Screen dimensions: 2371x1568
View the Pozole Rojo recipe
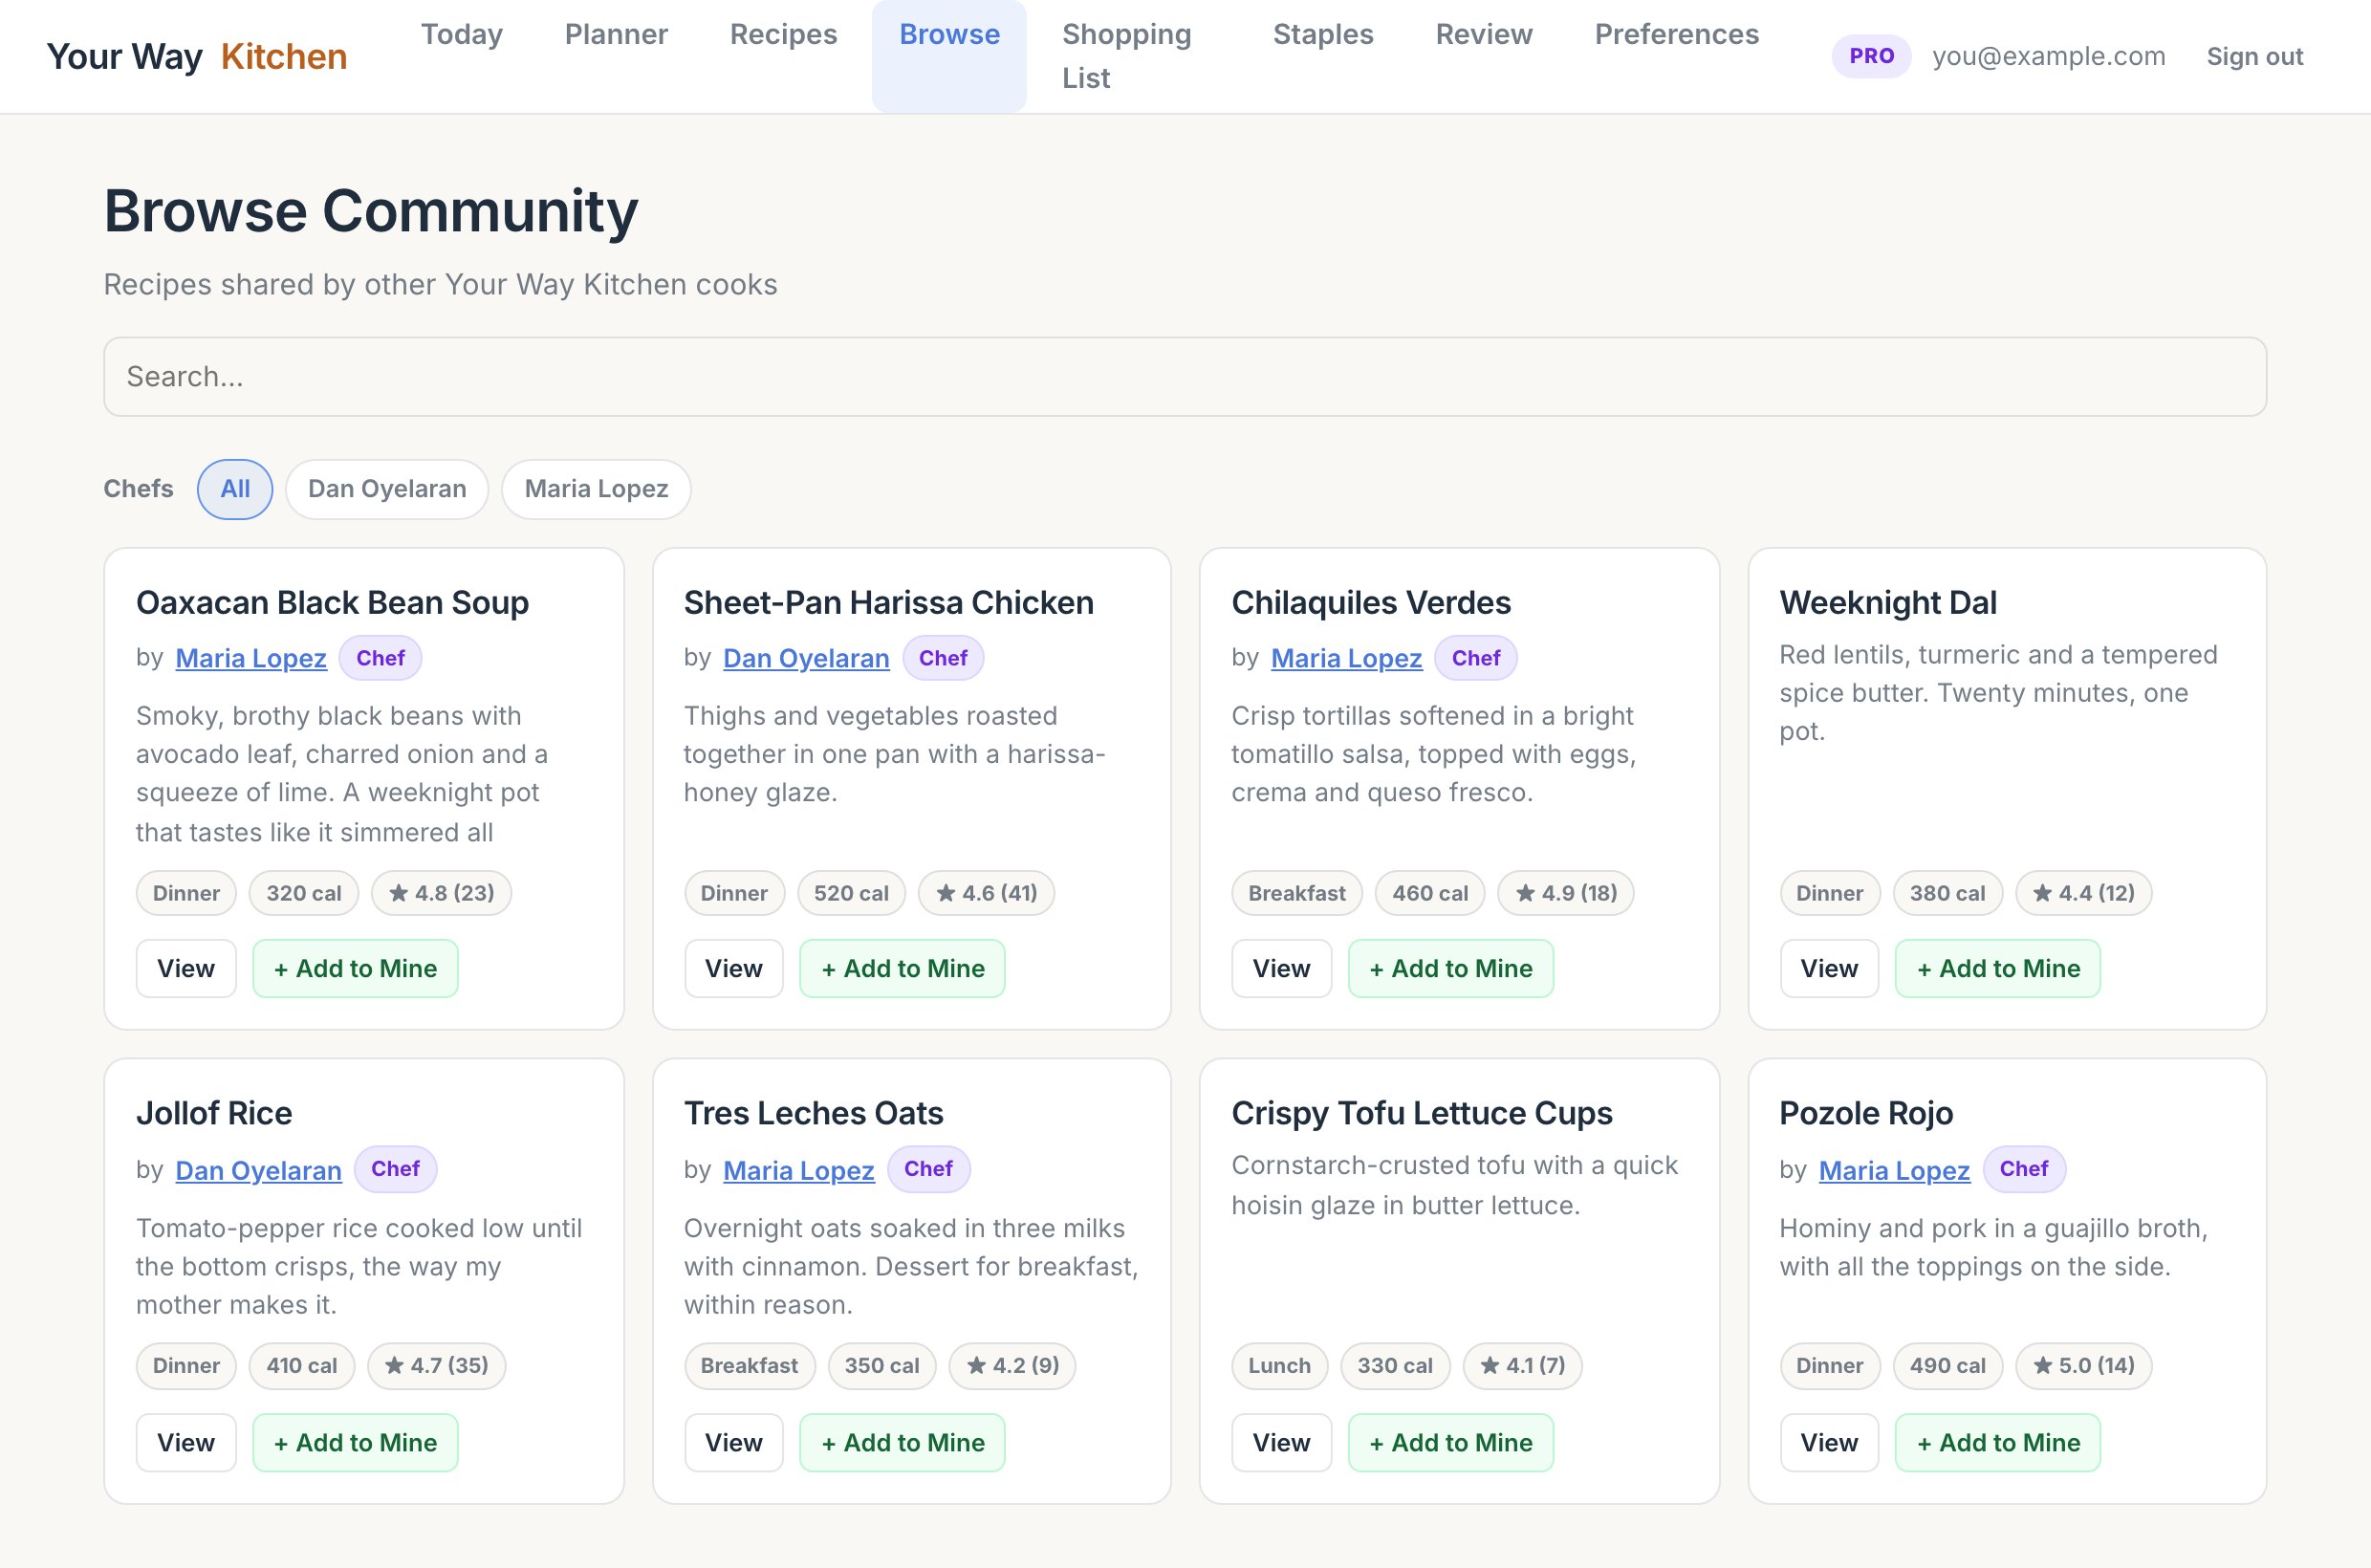(1829, 1442)
